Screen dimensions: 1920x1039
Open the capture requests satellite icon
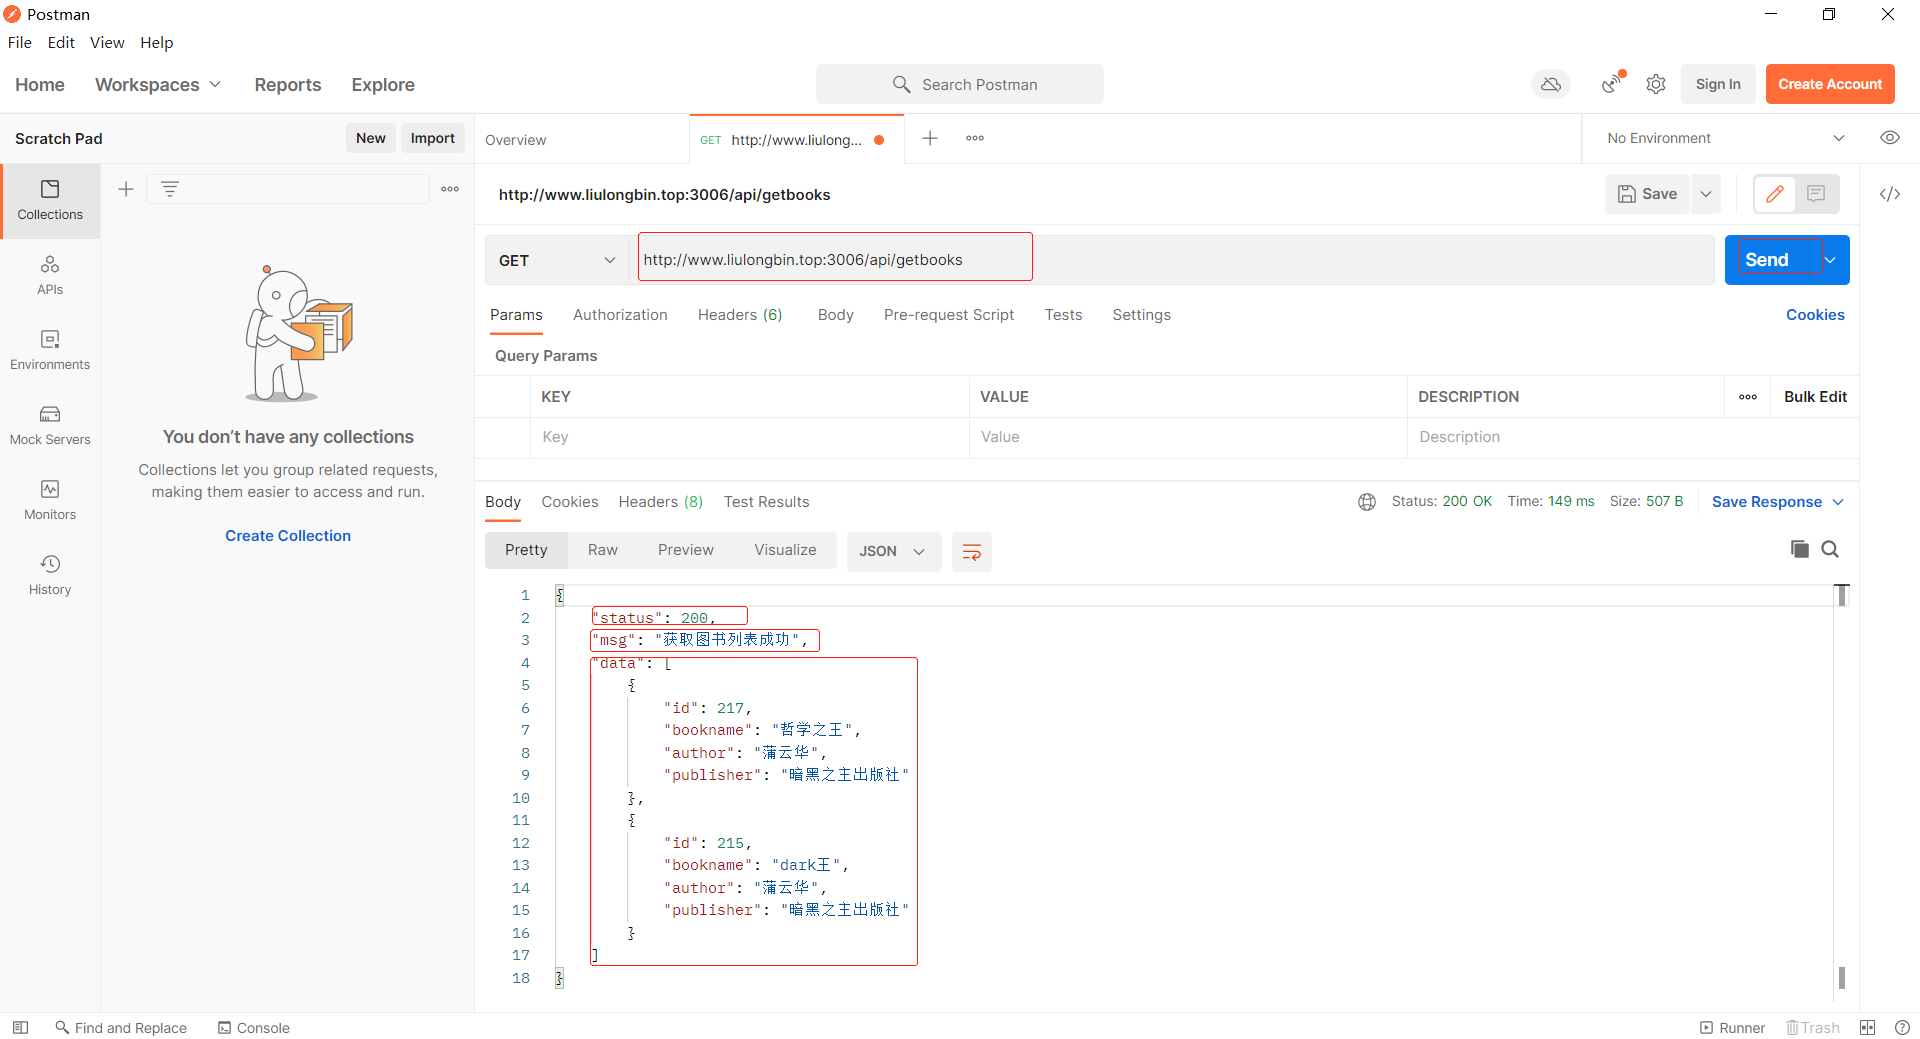[x=1612, y=84]
